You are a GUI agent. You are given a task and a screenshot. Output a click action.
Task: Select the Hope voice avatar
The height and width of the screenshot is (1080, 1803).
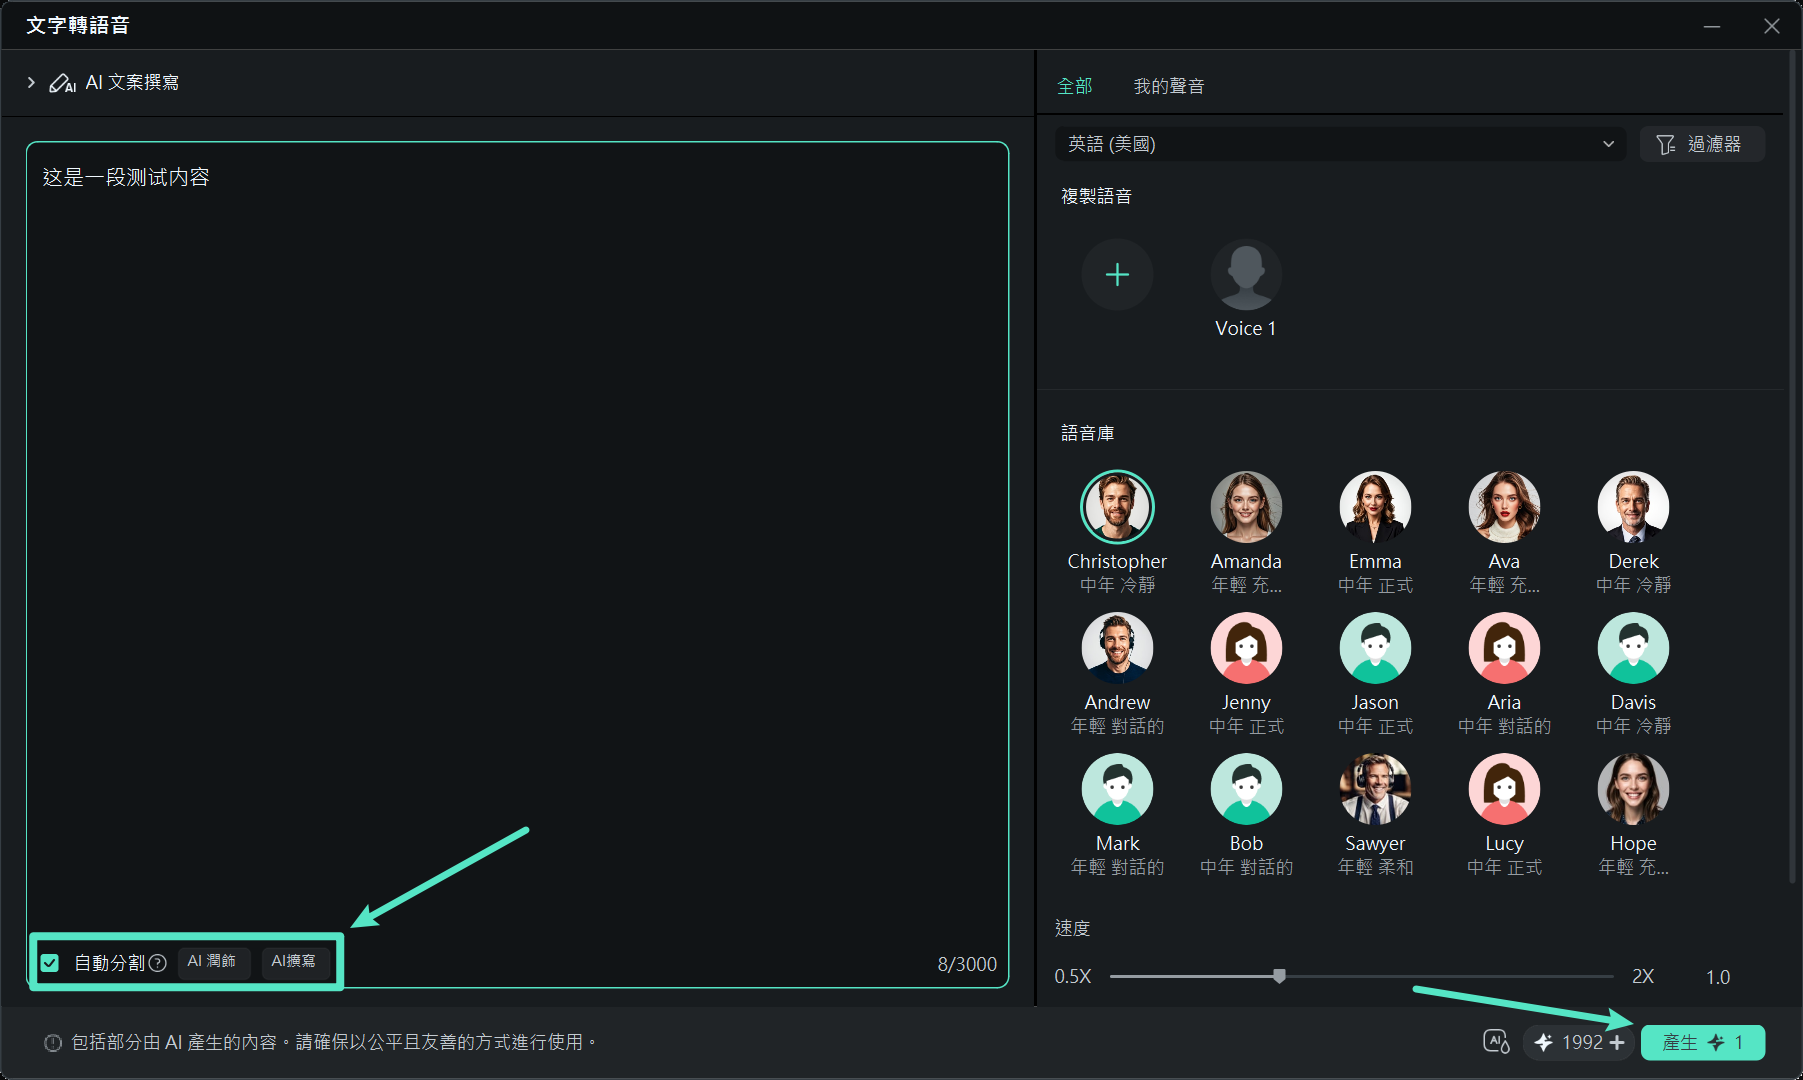pyautogui.click(x=1633, y=789)
